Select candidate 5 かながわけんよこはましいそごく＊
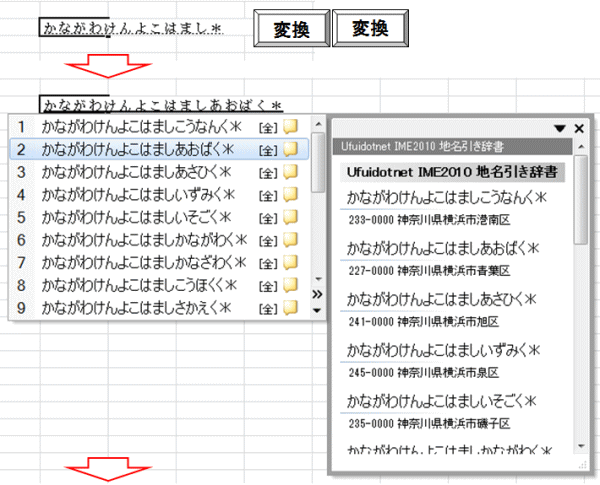 point(159,217)
